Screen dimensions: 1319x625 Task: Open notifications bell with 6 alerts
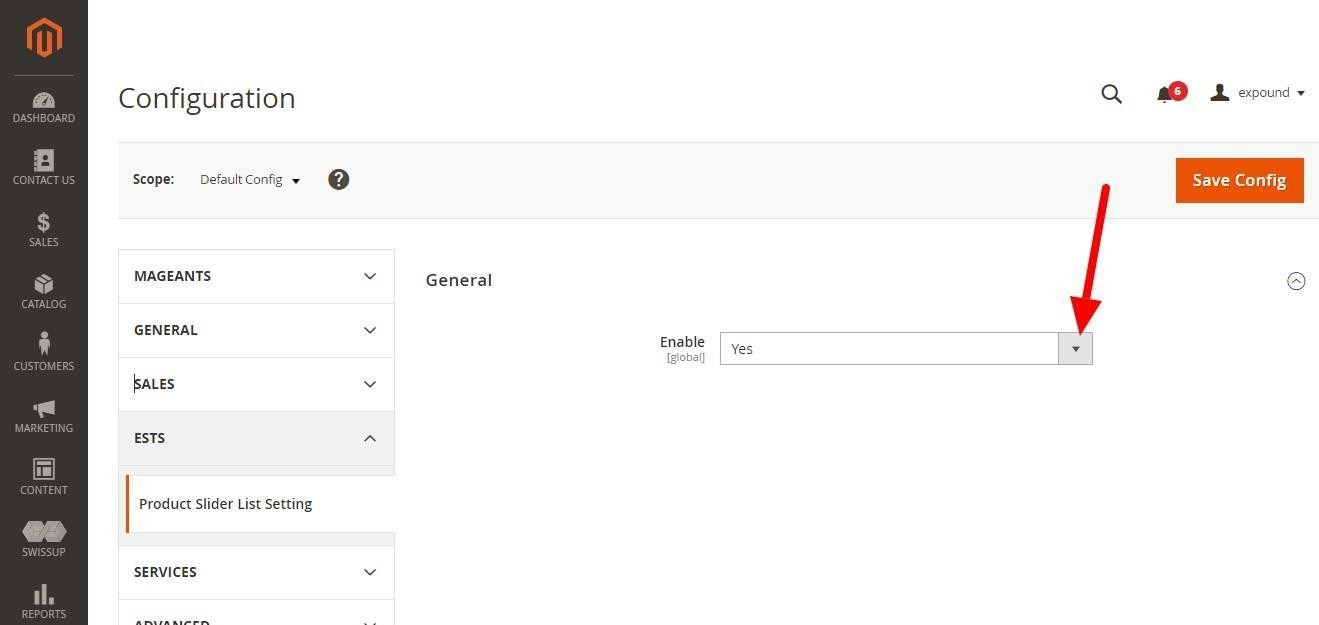pyautogui.click(x=1165, y=94)
